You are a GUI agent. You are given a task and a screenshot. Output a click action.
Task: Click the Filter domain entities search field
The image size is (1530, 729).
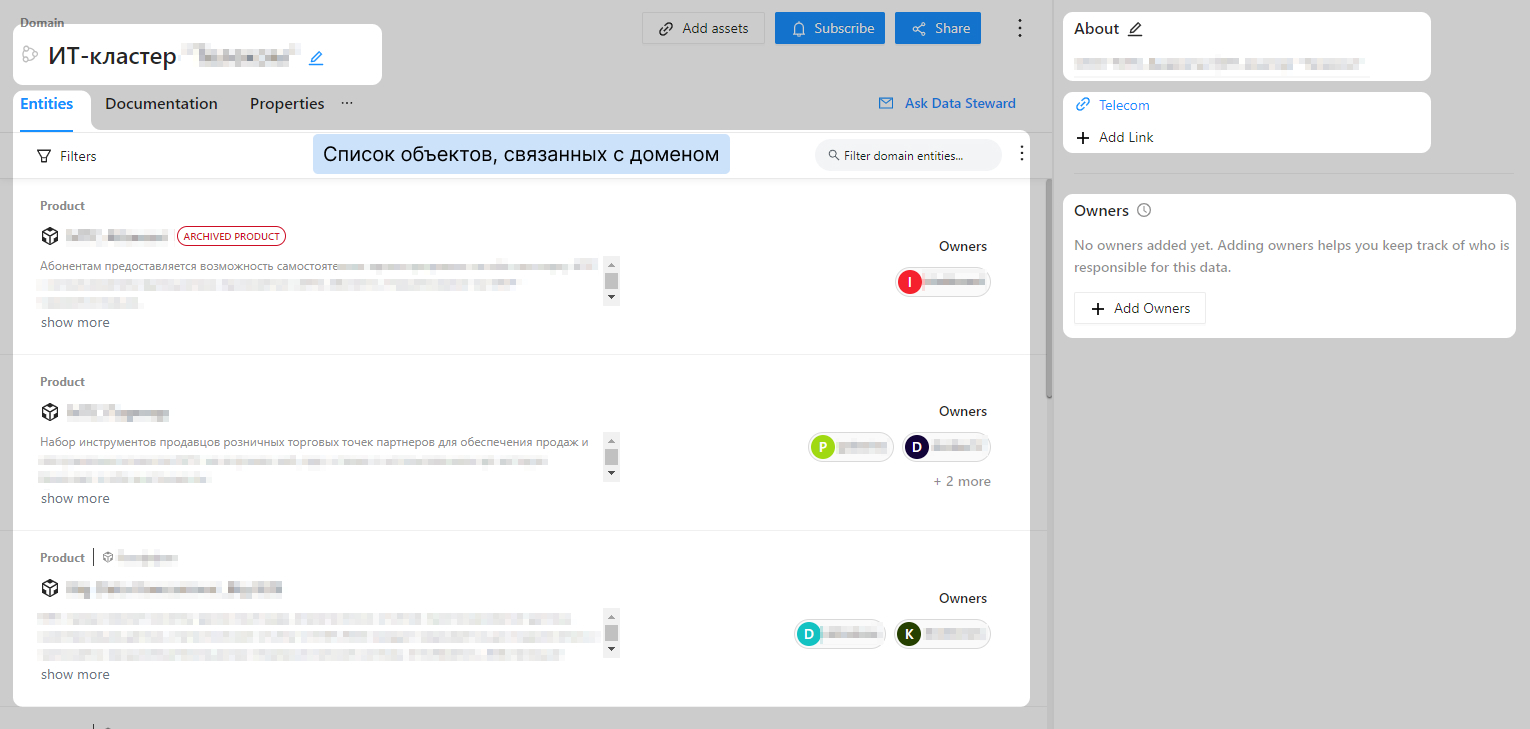(x=908, y=155)
